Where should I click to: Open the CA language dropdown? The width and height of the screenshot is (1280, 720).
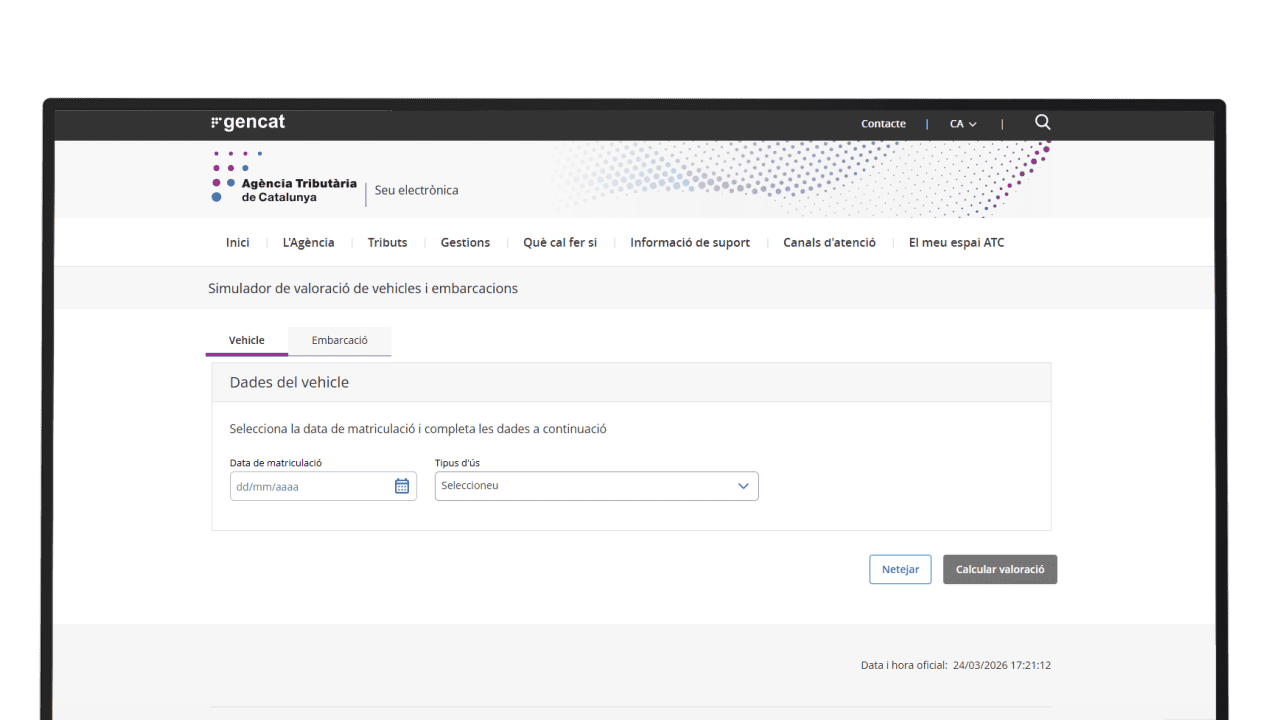click(963, 124)
